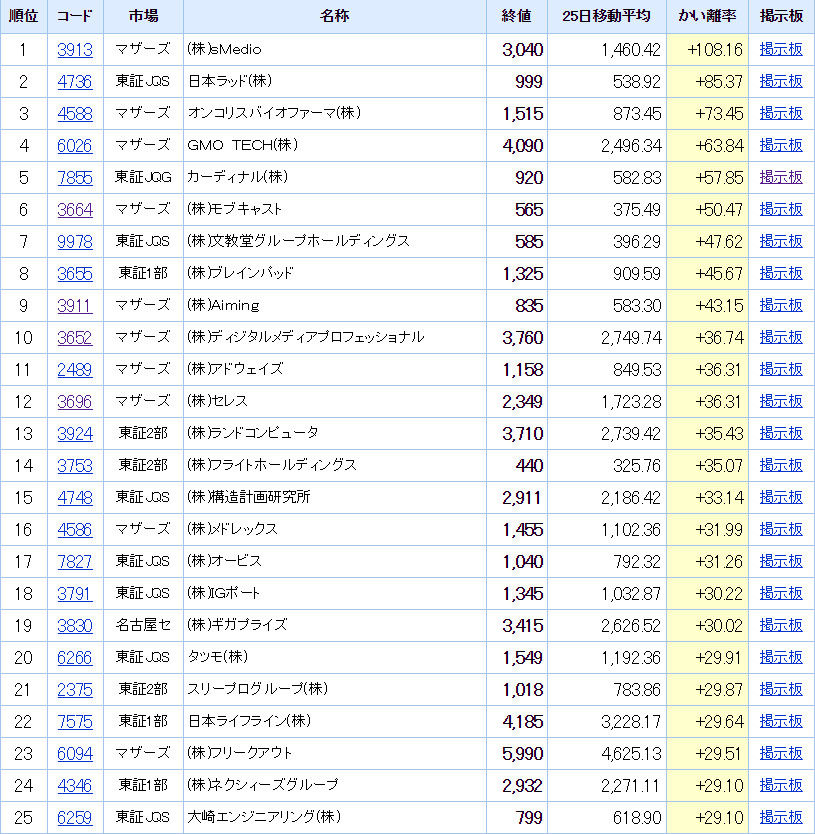This screenshot has width=815, height=834.
Task: Open stock code 7575 link
Action: pos(75,721)
